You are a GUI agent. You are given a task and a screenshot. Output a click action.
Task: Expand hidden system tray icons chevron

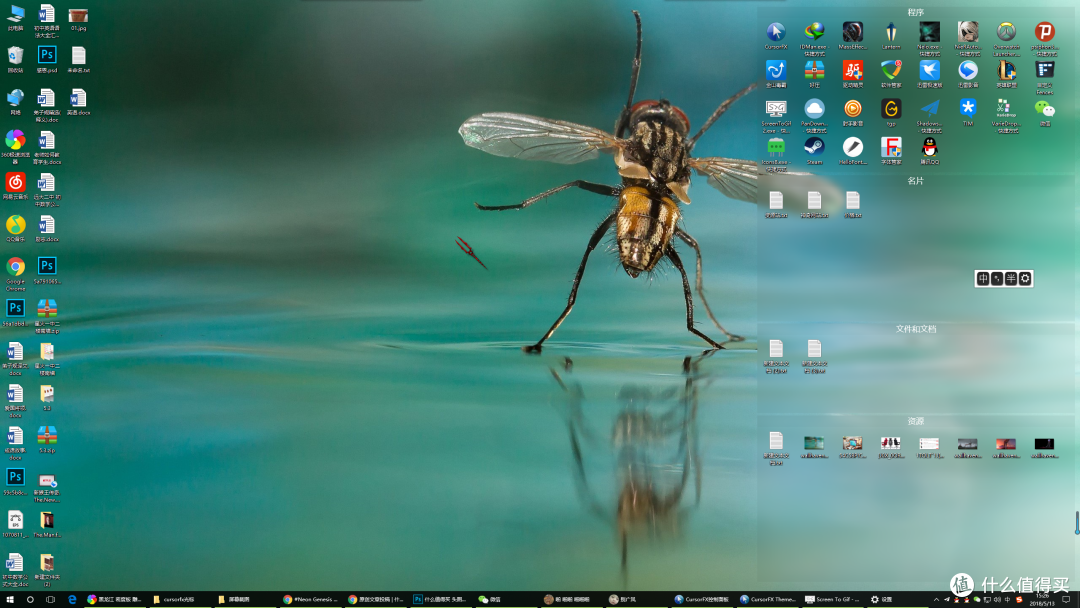pos(936,600)
